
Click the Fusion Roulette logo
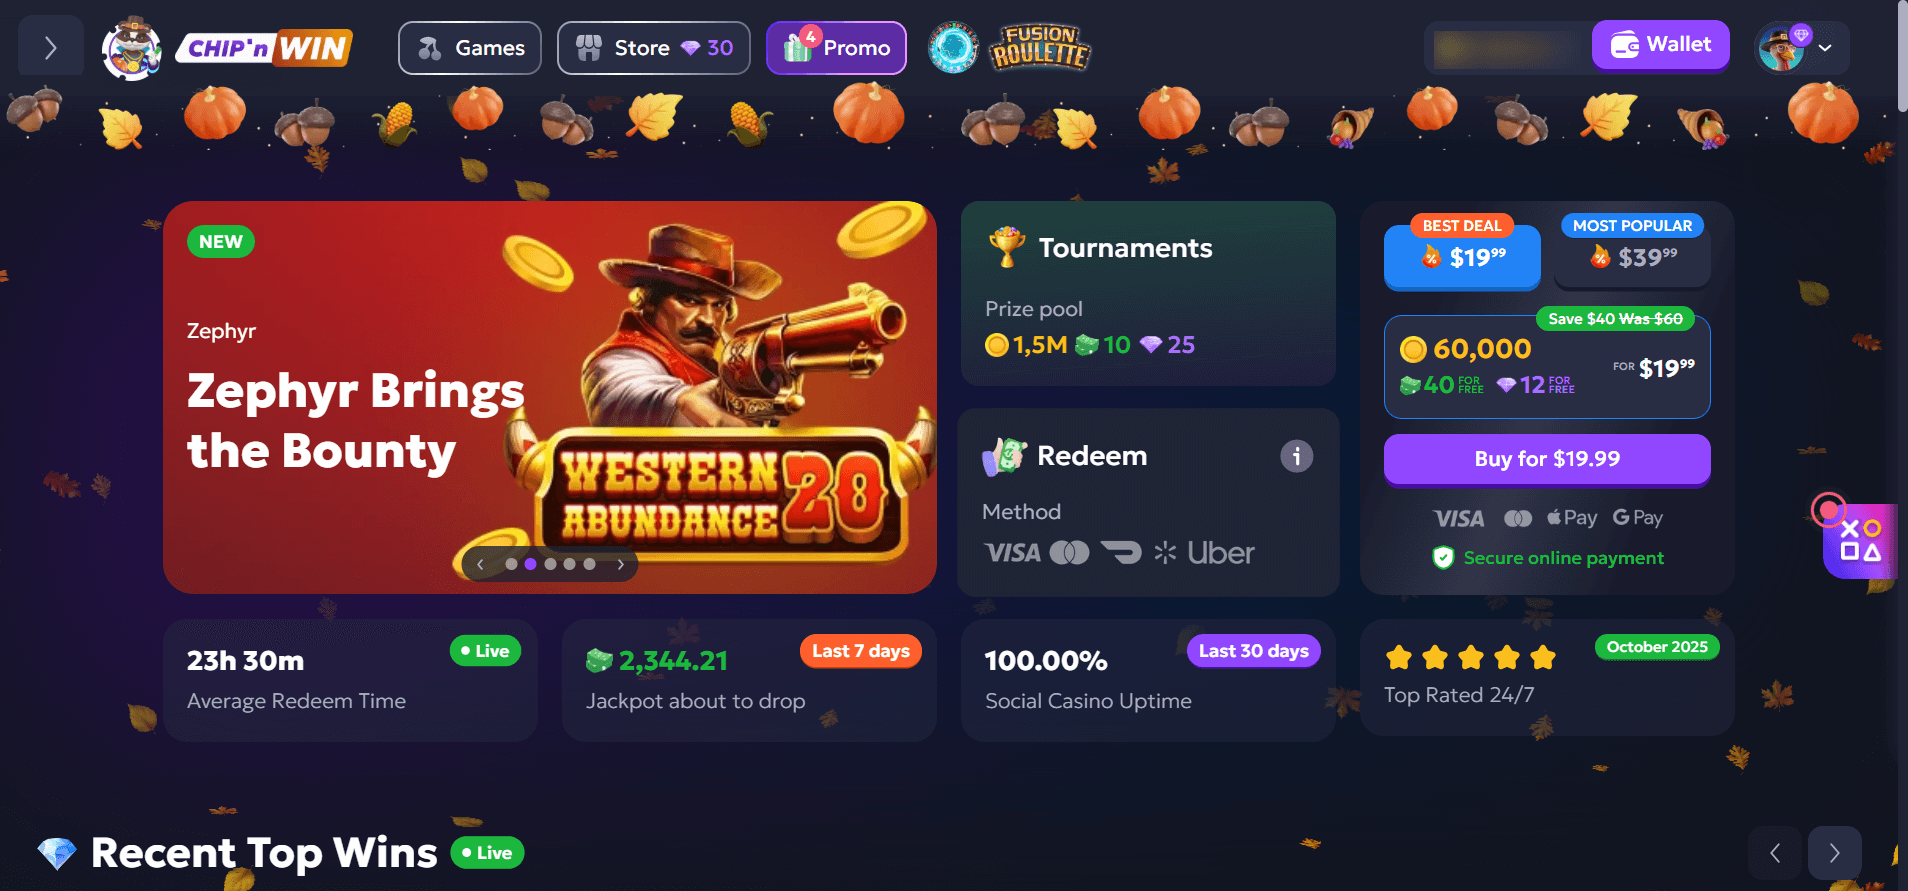(1040, 48)
